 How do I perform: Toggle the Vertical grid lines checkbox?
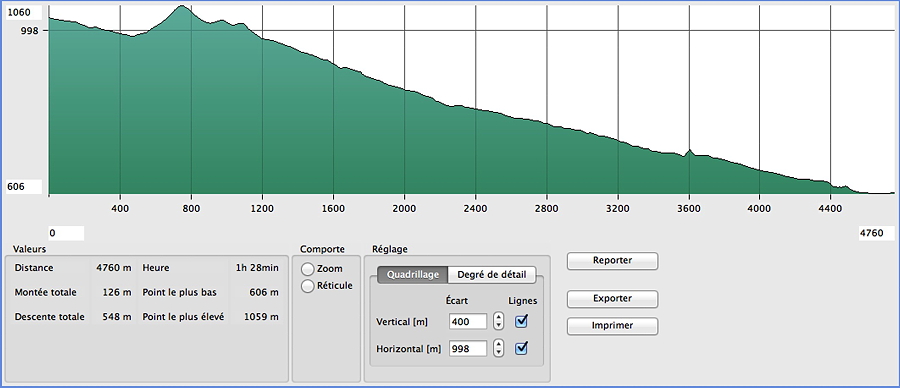521,321
